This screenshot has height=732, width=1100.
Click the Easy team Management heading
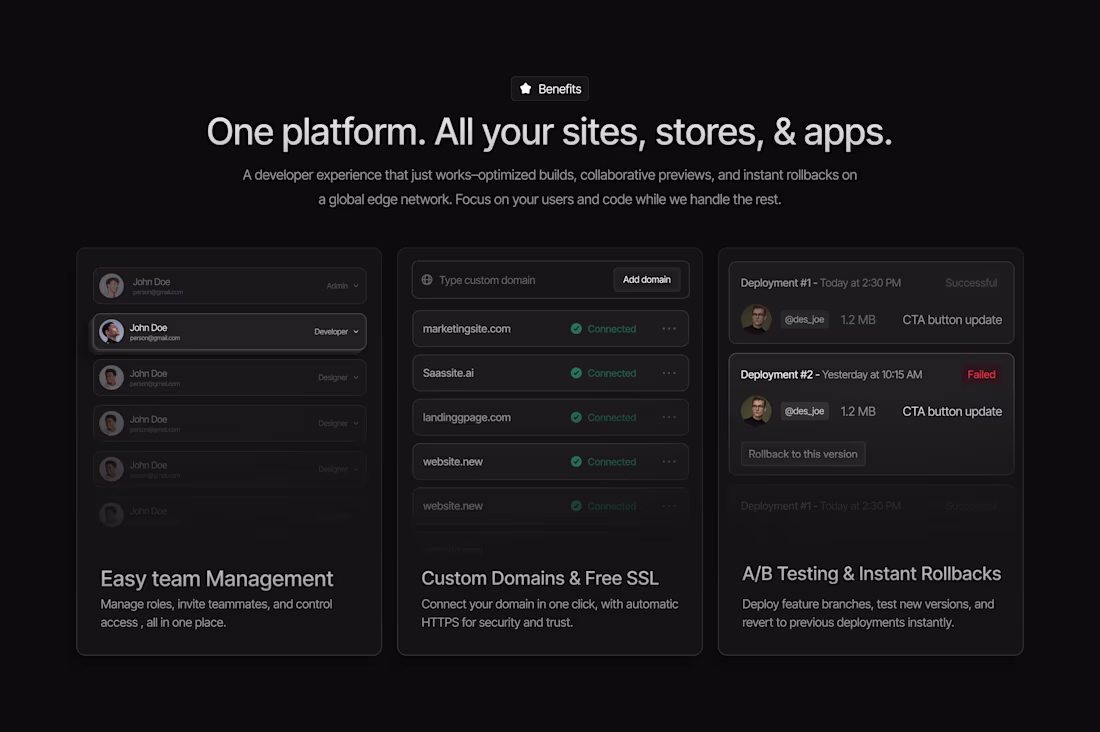[217, 578]
